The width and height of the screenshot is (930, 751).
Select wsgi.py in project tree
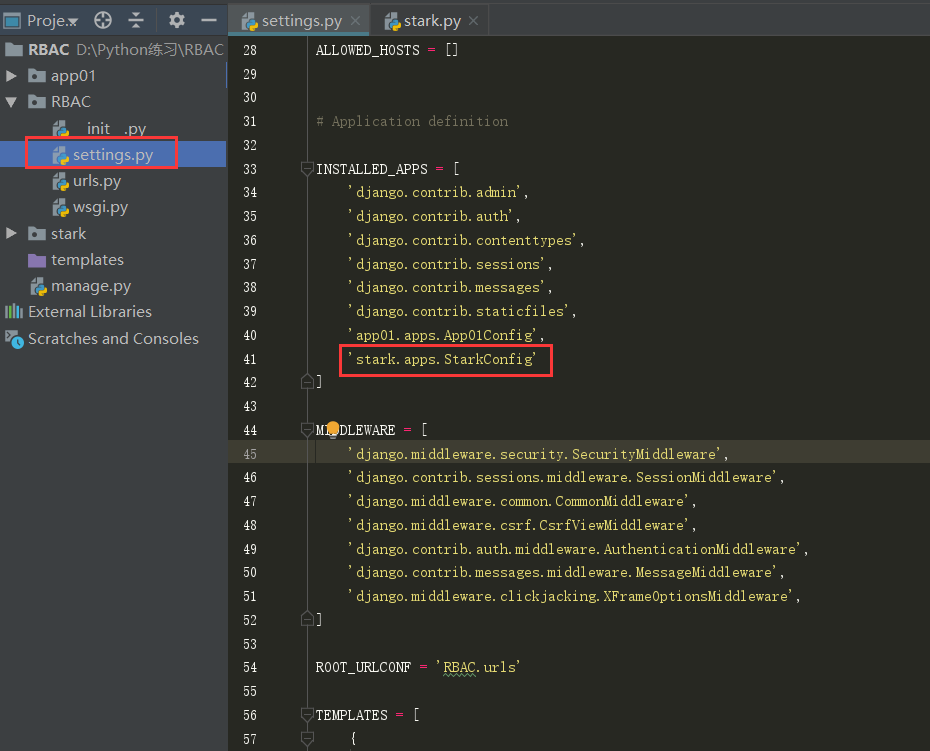click(x=100, y=207)
